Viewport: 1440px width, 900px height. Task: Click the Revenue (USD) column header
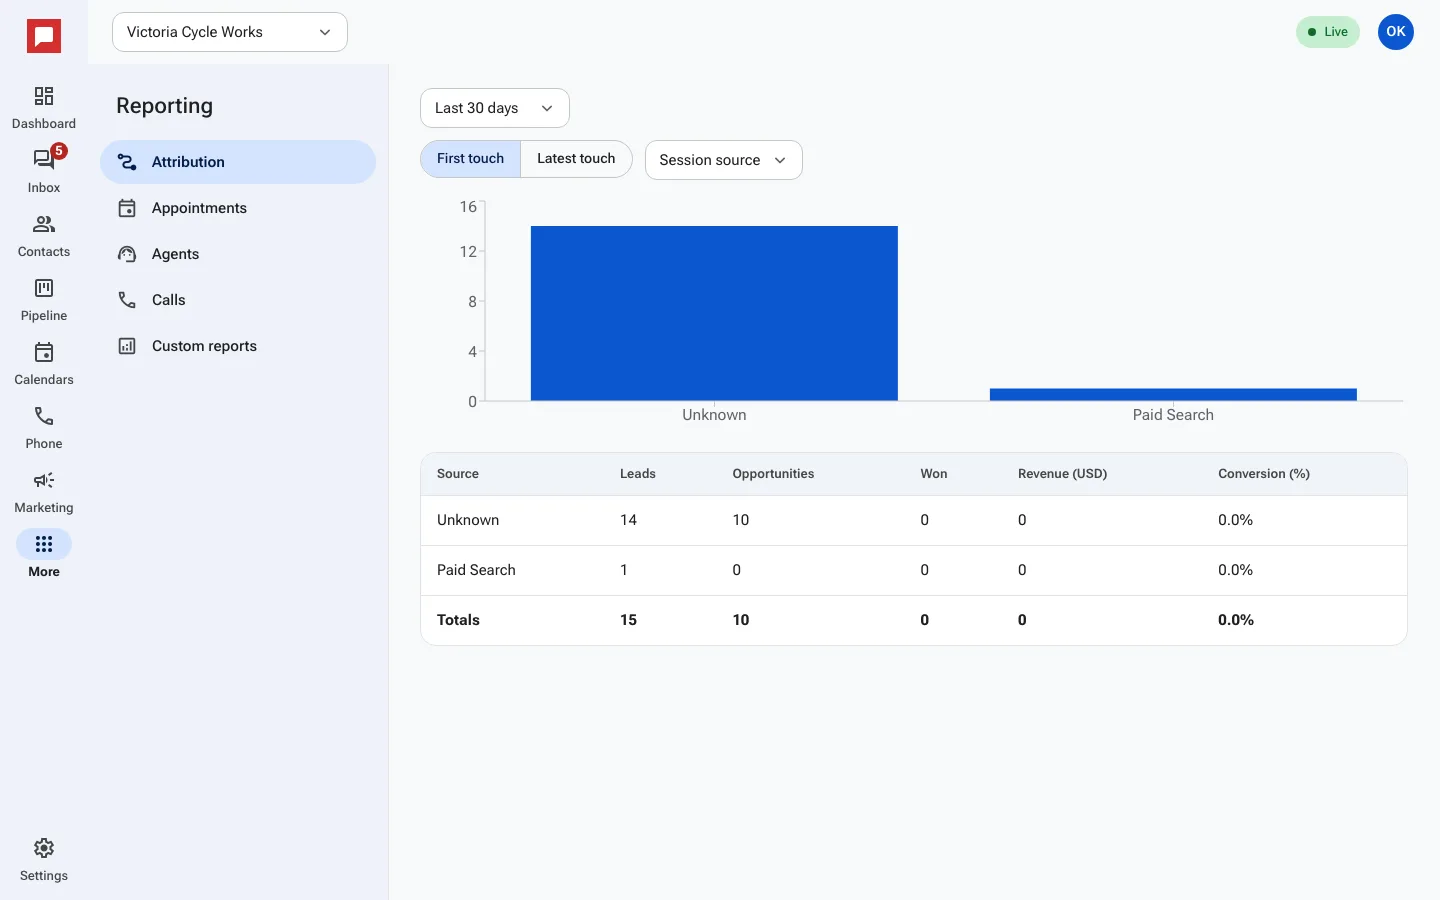[x=1063, y=474]
